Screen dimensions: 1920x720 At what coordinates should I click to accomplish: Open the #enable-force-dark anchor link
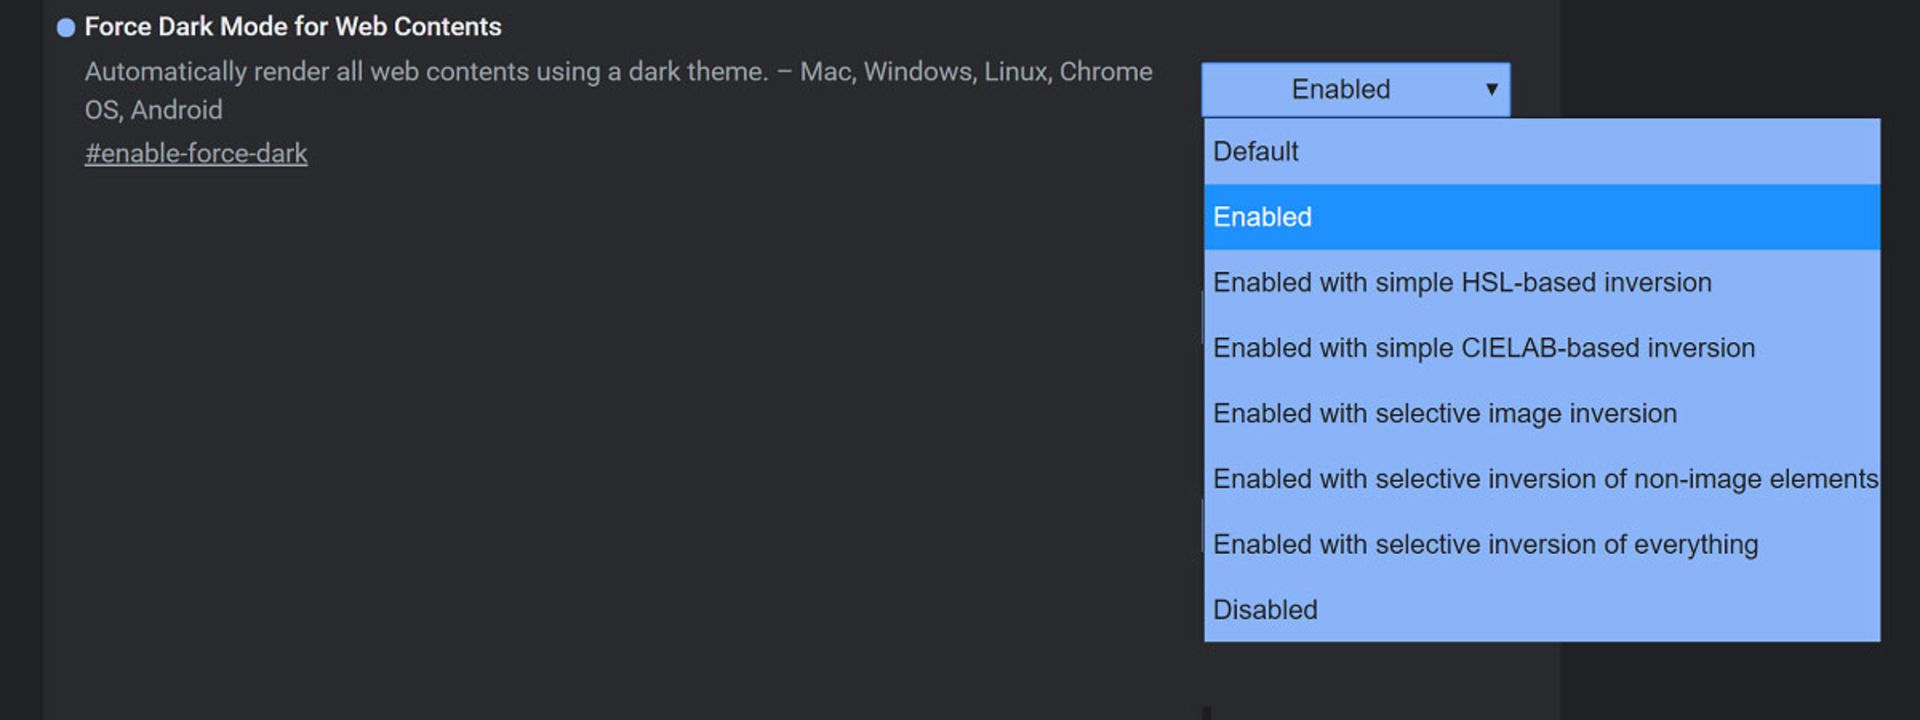(196, 153)
